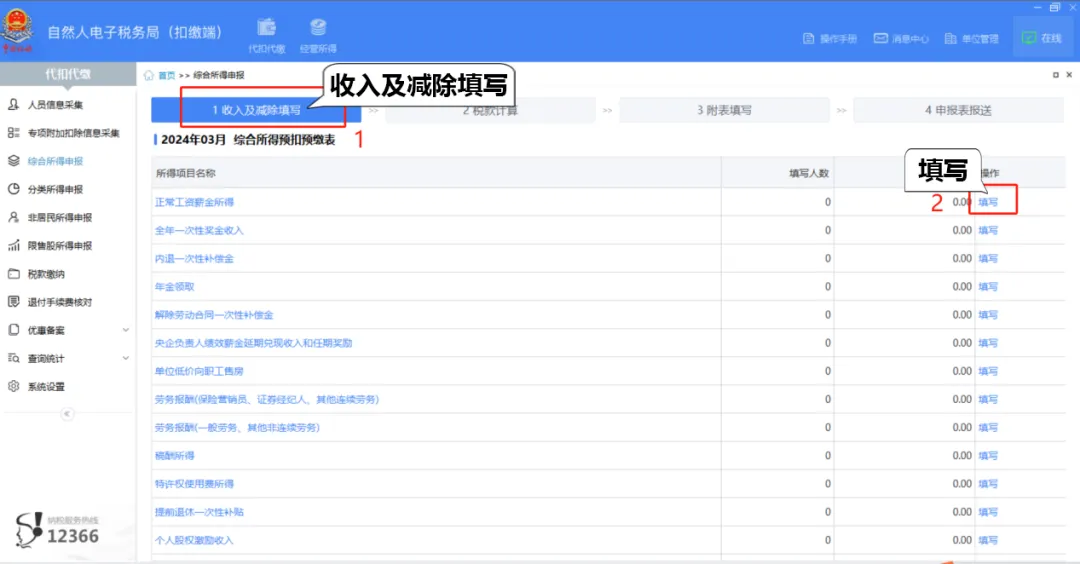This screenshot has height=564, width=1080.
Task: Go to 分类所得申报 in sidebar
Action: (55, 189)
